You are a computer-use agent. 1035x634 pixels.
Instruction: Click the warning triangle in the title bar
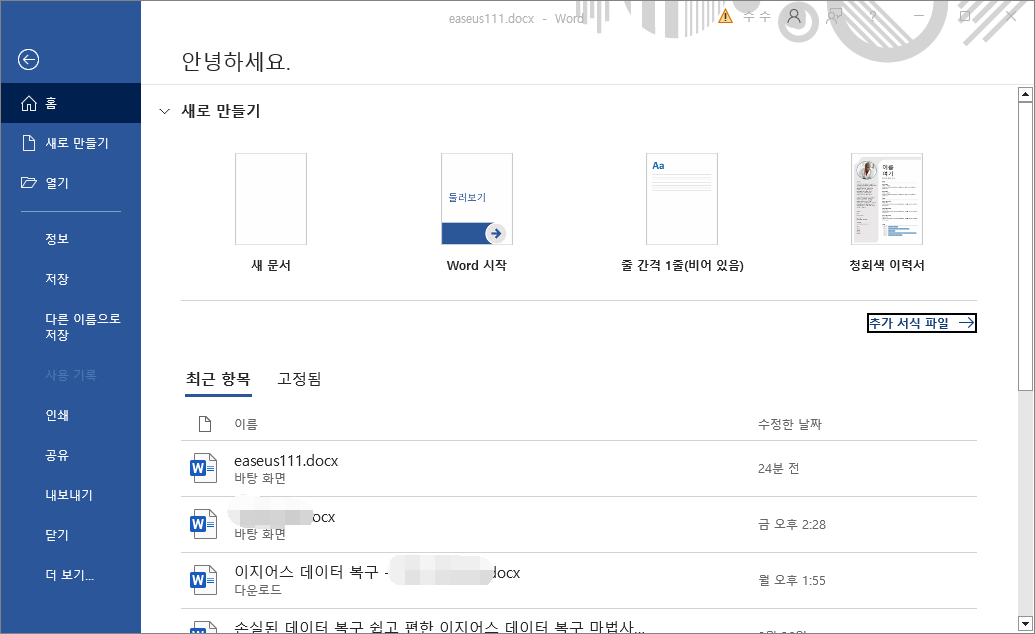tap(725, 17)
